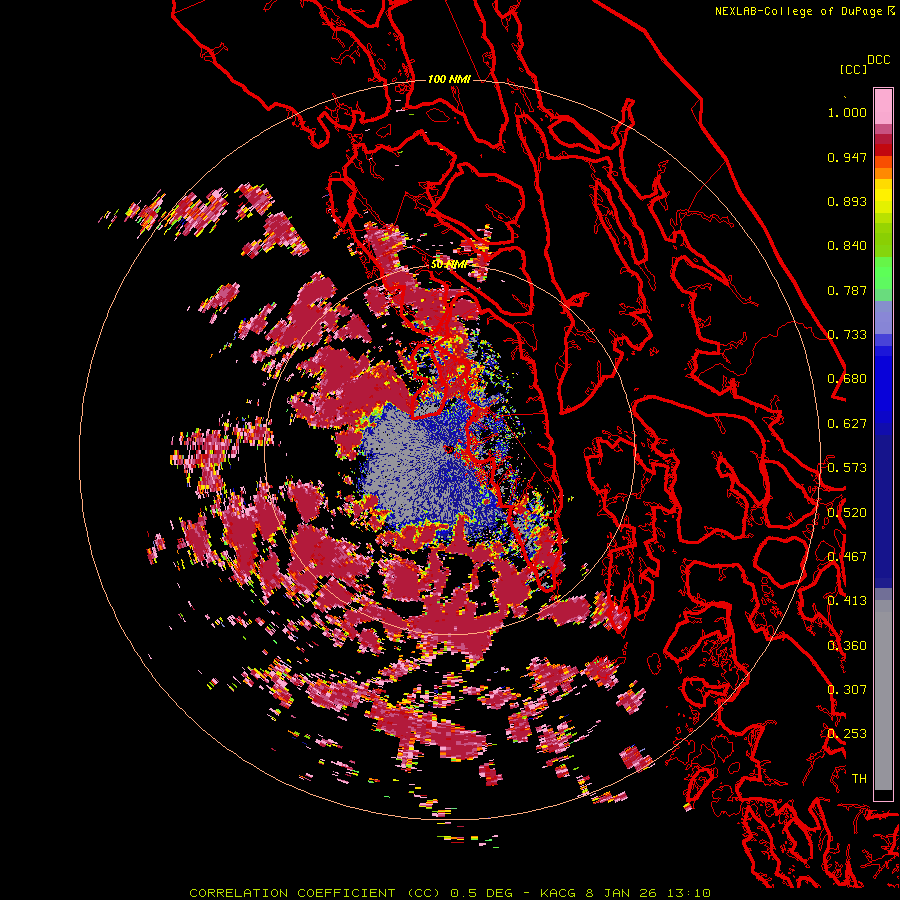This screenshot has width=900, height=900.
Task: Select the 0.307 scale value
Action: (x=847, y=689)
